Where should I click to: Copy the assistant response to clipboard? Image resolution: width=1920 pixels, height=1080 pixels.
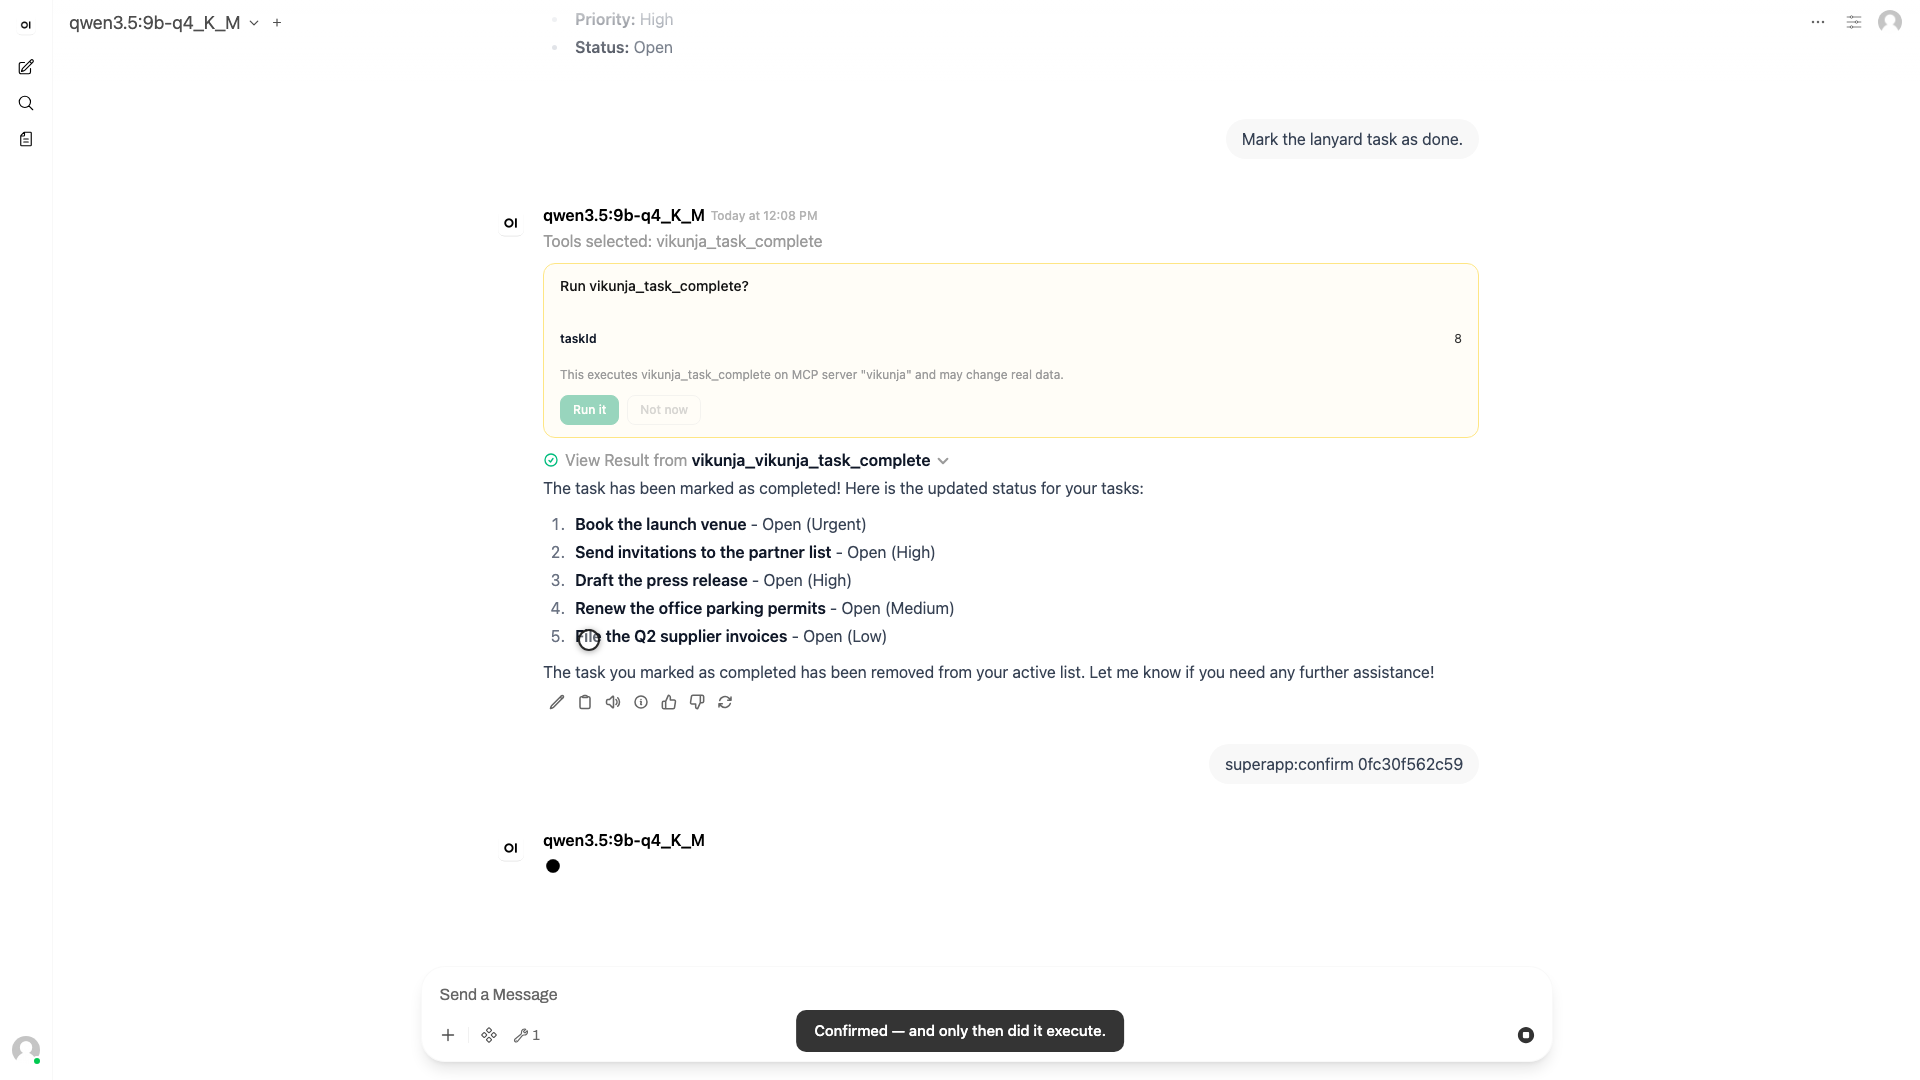click(585, 702)
